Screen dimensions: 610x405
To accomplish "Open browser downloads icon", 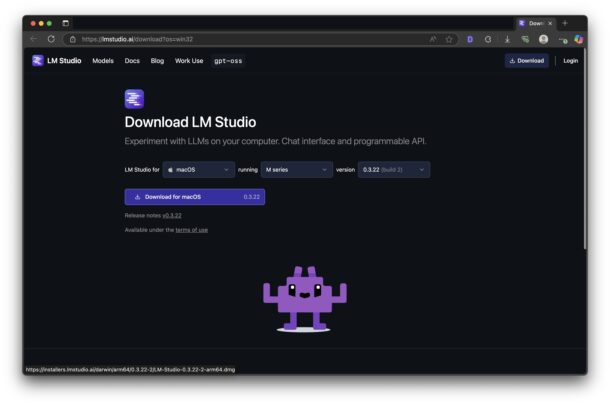I will point(507,39).
